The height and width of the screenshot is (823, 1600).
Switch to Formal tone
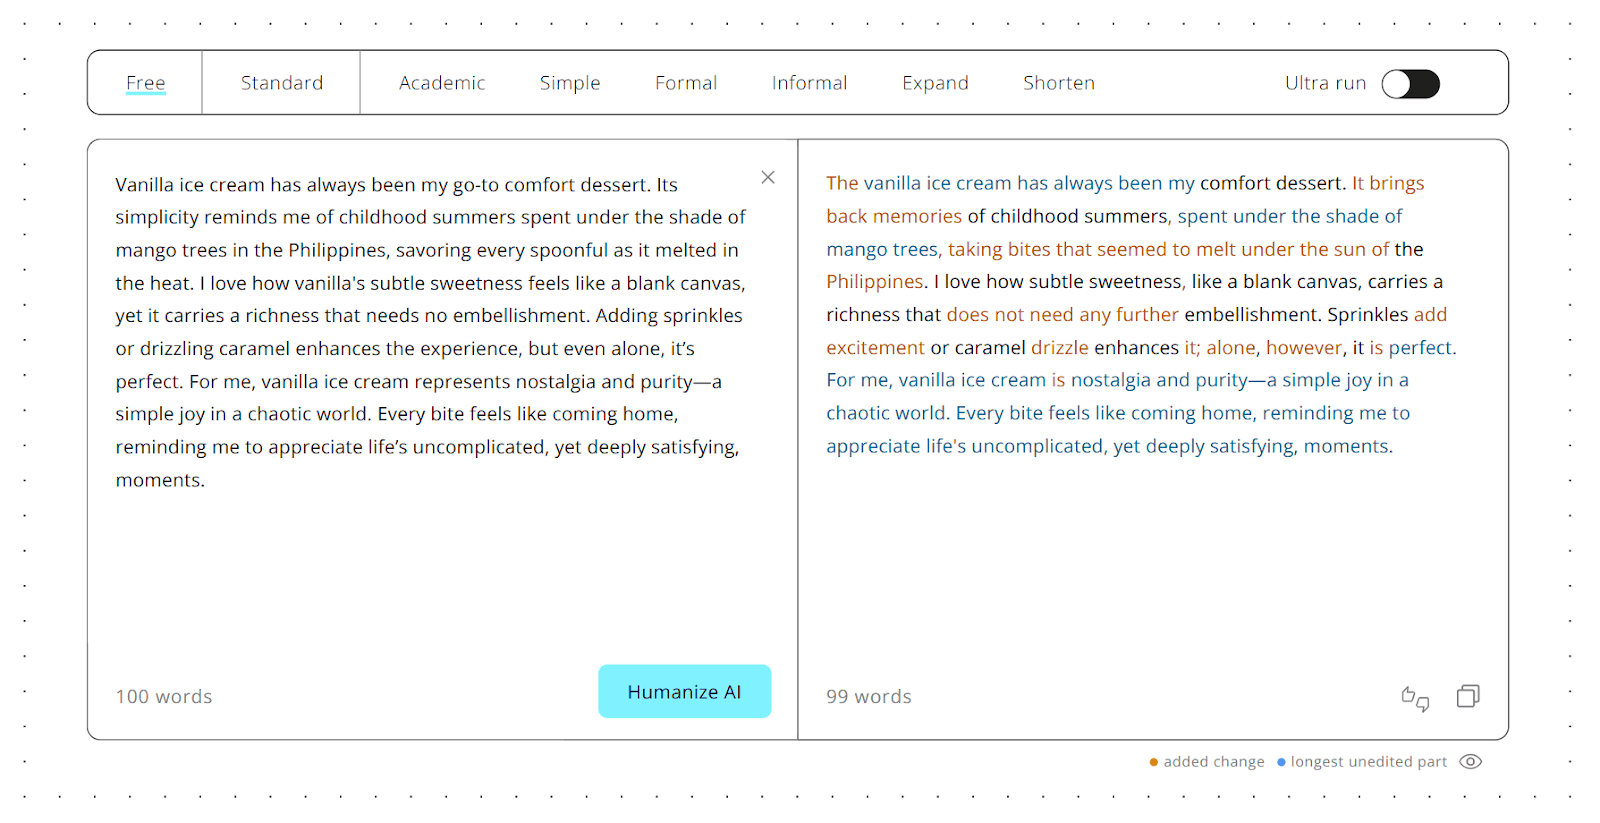(x=686, y=83)
